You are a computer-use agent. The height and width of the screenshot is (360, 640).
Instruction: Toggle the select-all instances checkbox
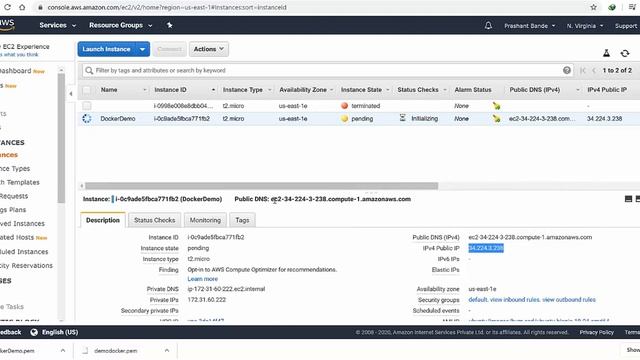point(87,90)
